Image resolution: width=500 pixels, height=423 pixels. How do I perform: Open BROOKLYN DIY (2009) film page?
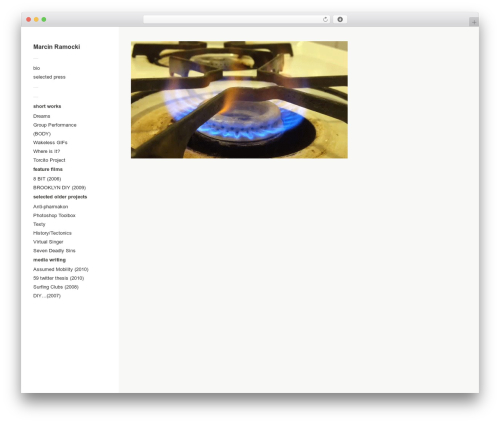click(59, 188)
